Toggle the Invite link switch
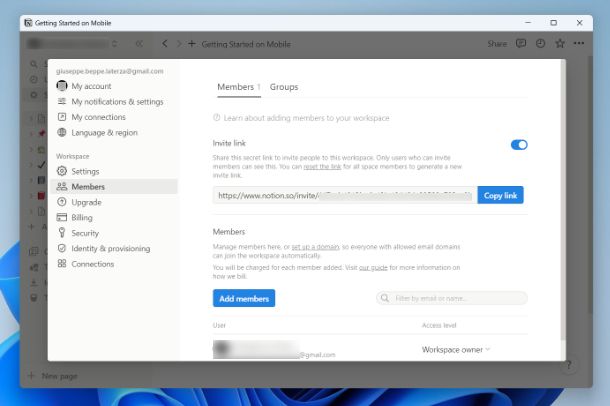 [x=519, y=145]
